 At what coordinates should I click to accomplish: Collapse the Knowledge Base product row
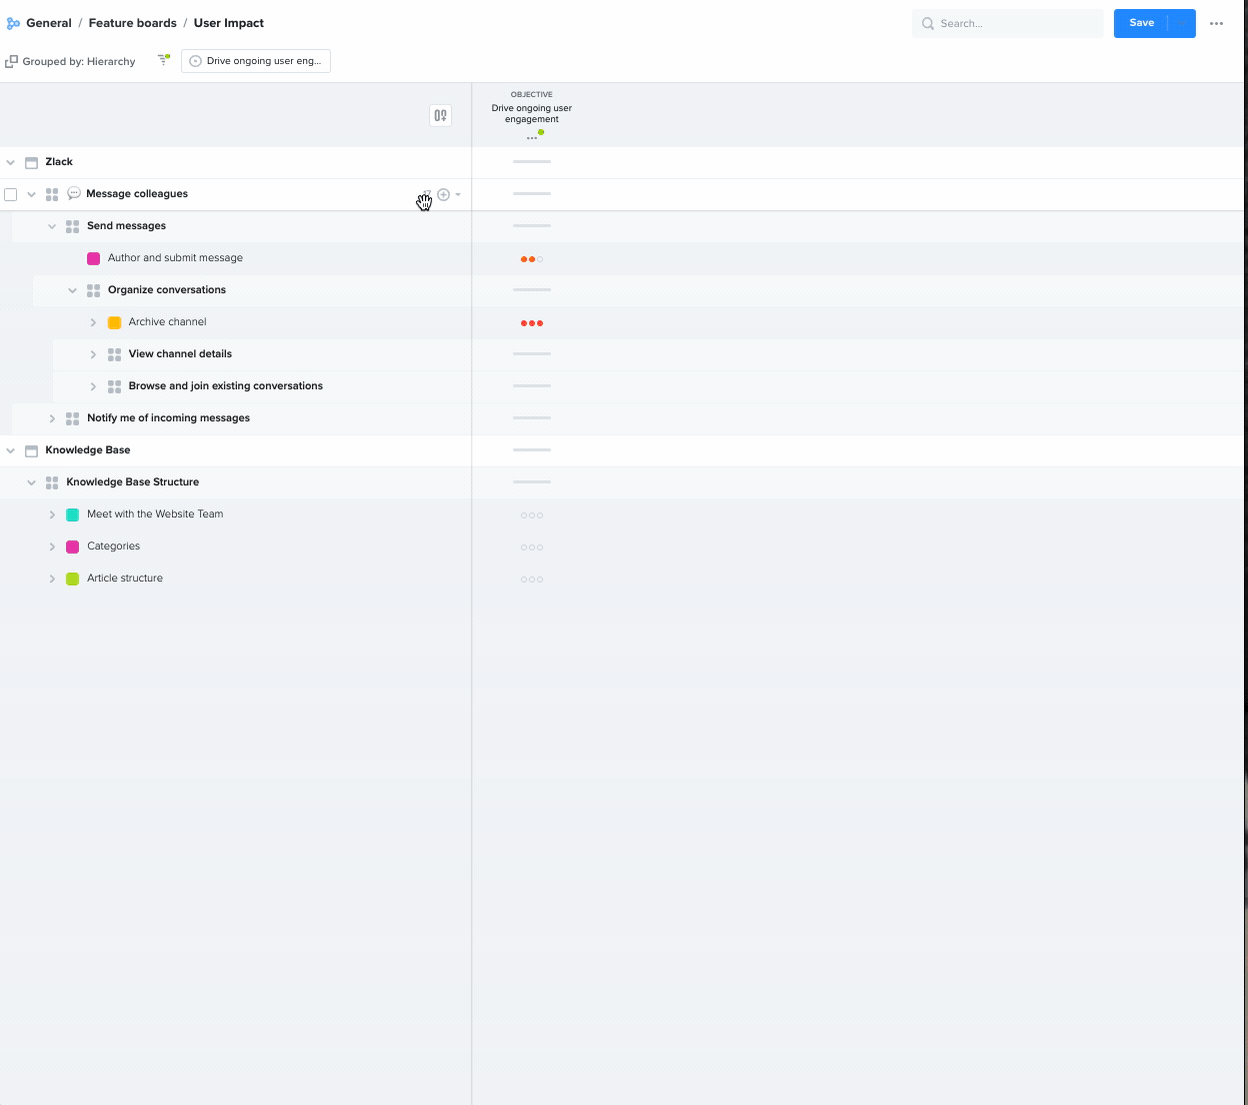11,450
